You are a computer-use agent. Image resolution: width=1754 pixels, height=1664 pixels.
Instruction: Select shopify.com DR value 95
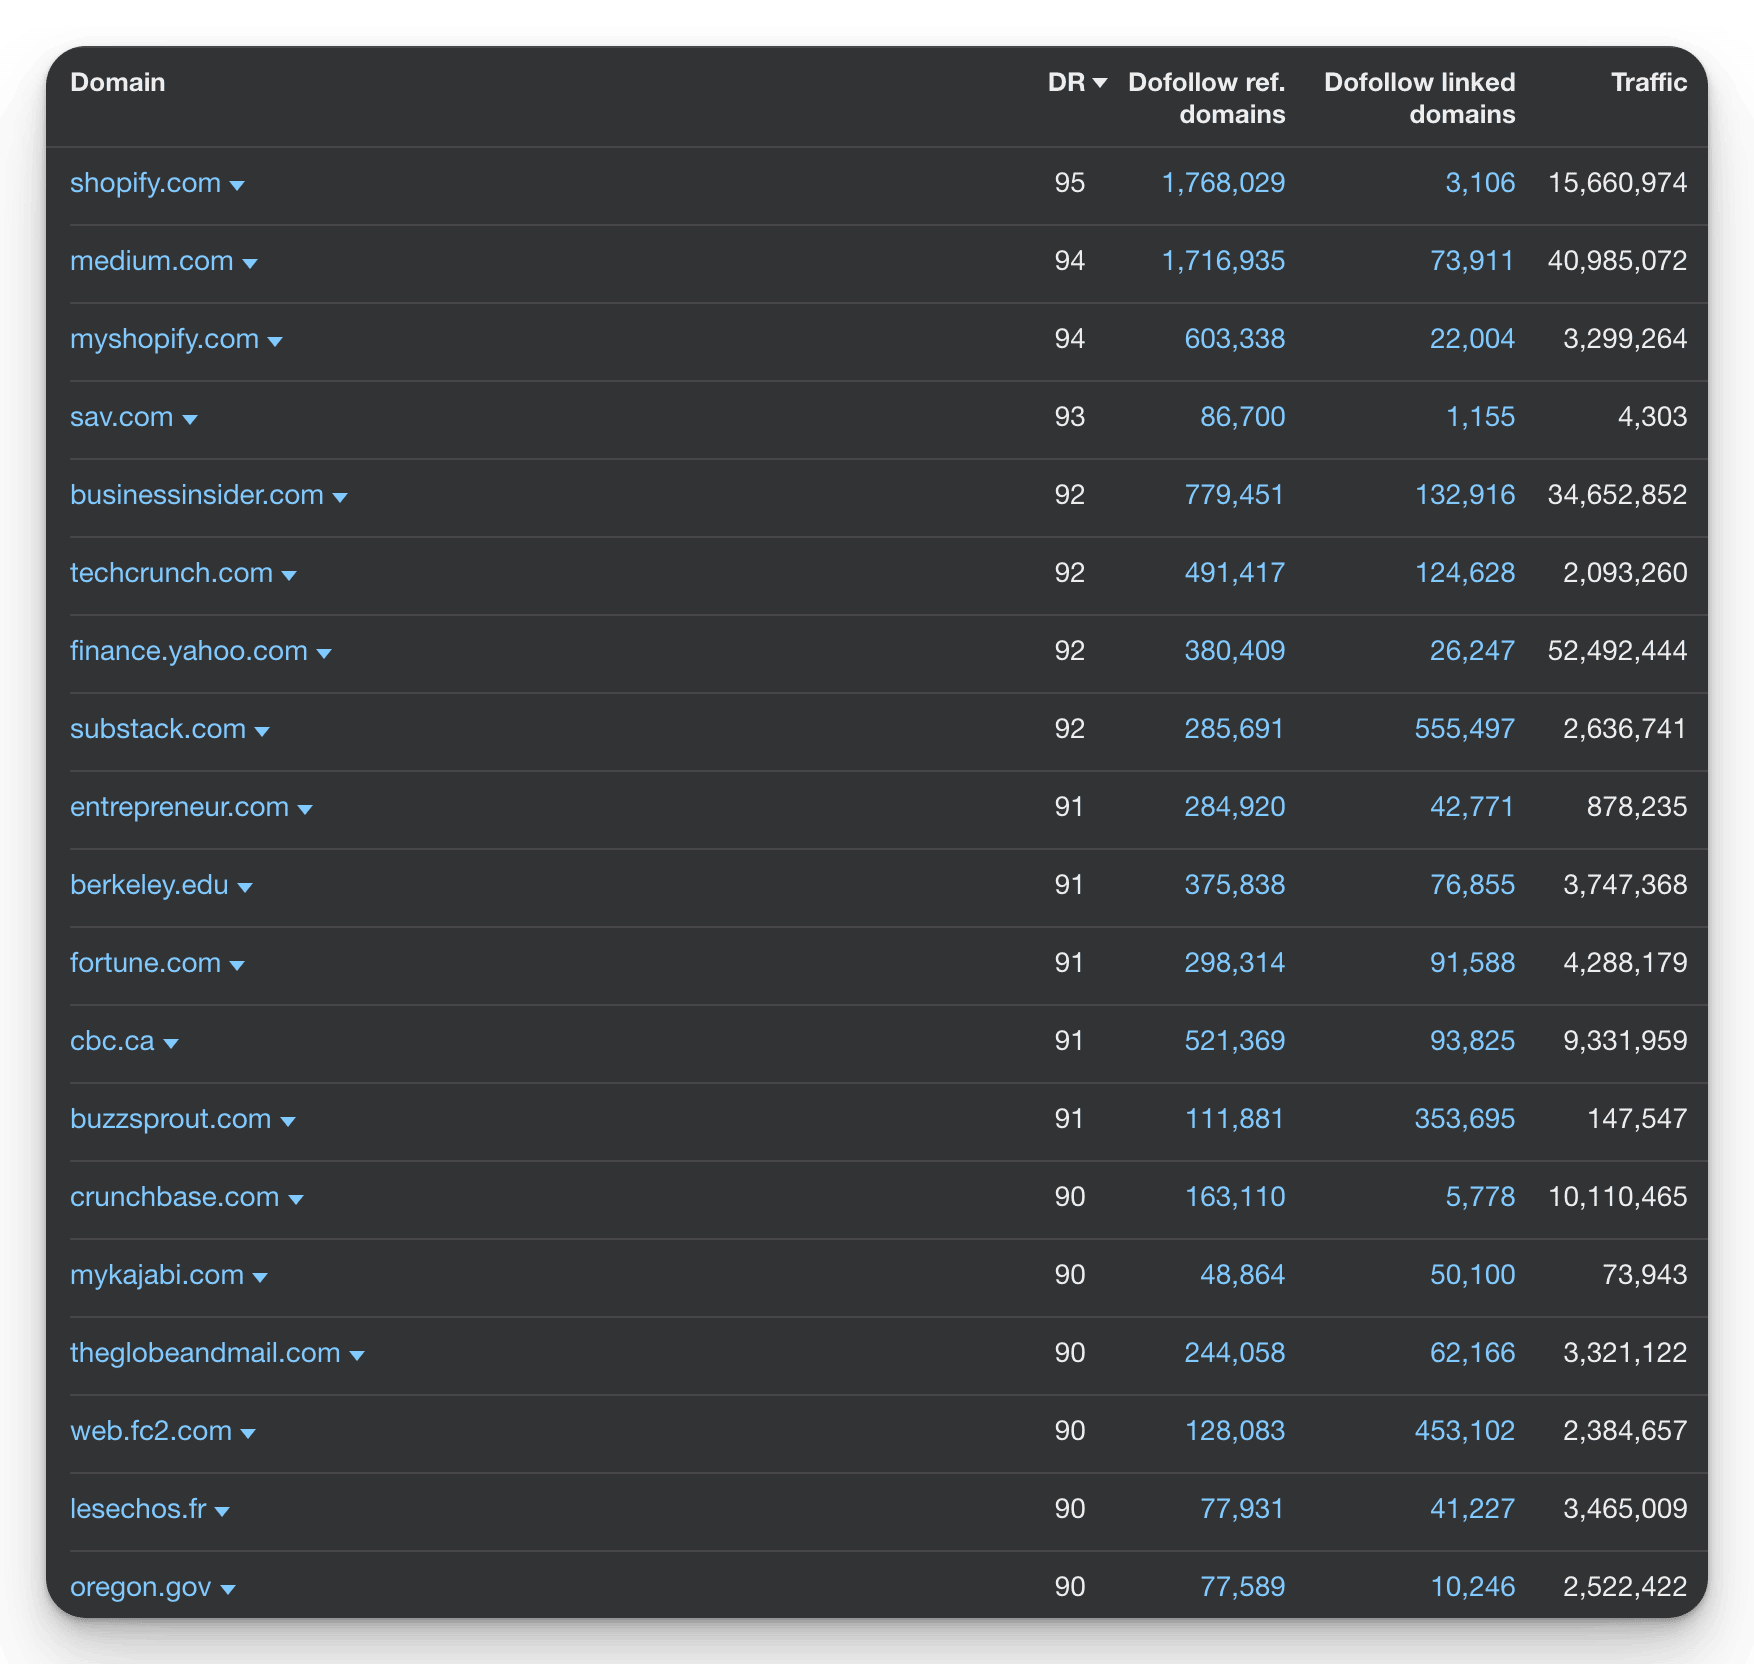click(x=1069, y=183)
